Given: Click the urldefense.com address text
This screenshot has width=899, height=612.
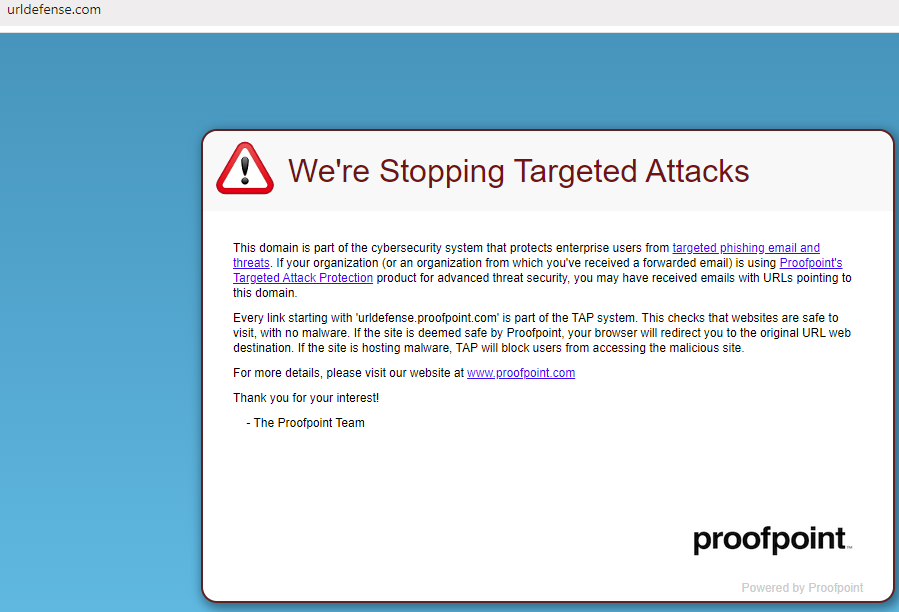Looking at the screenshot, I should (54, 10).
